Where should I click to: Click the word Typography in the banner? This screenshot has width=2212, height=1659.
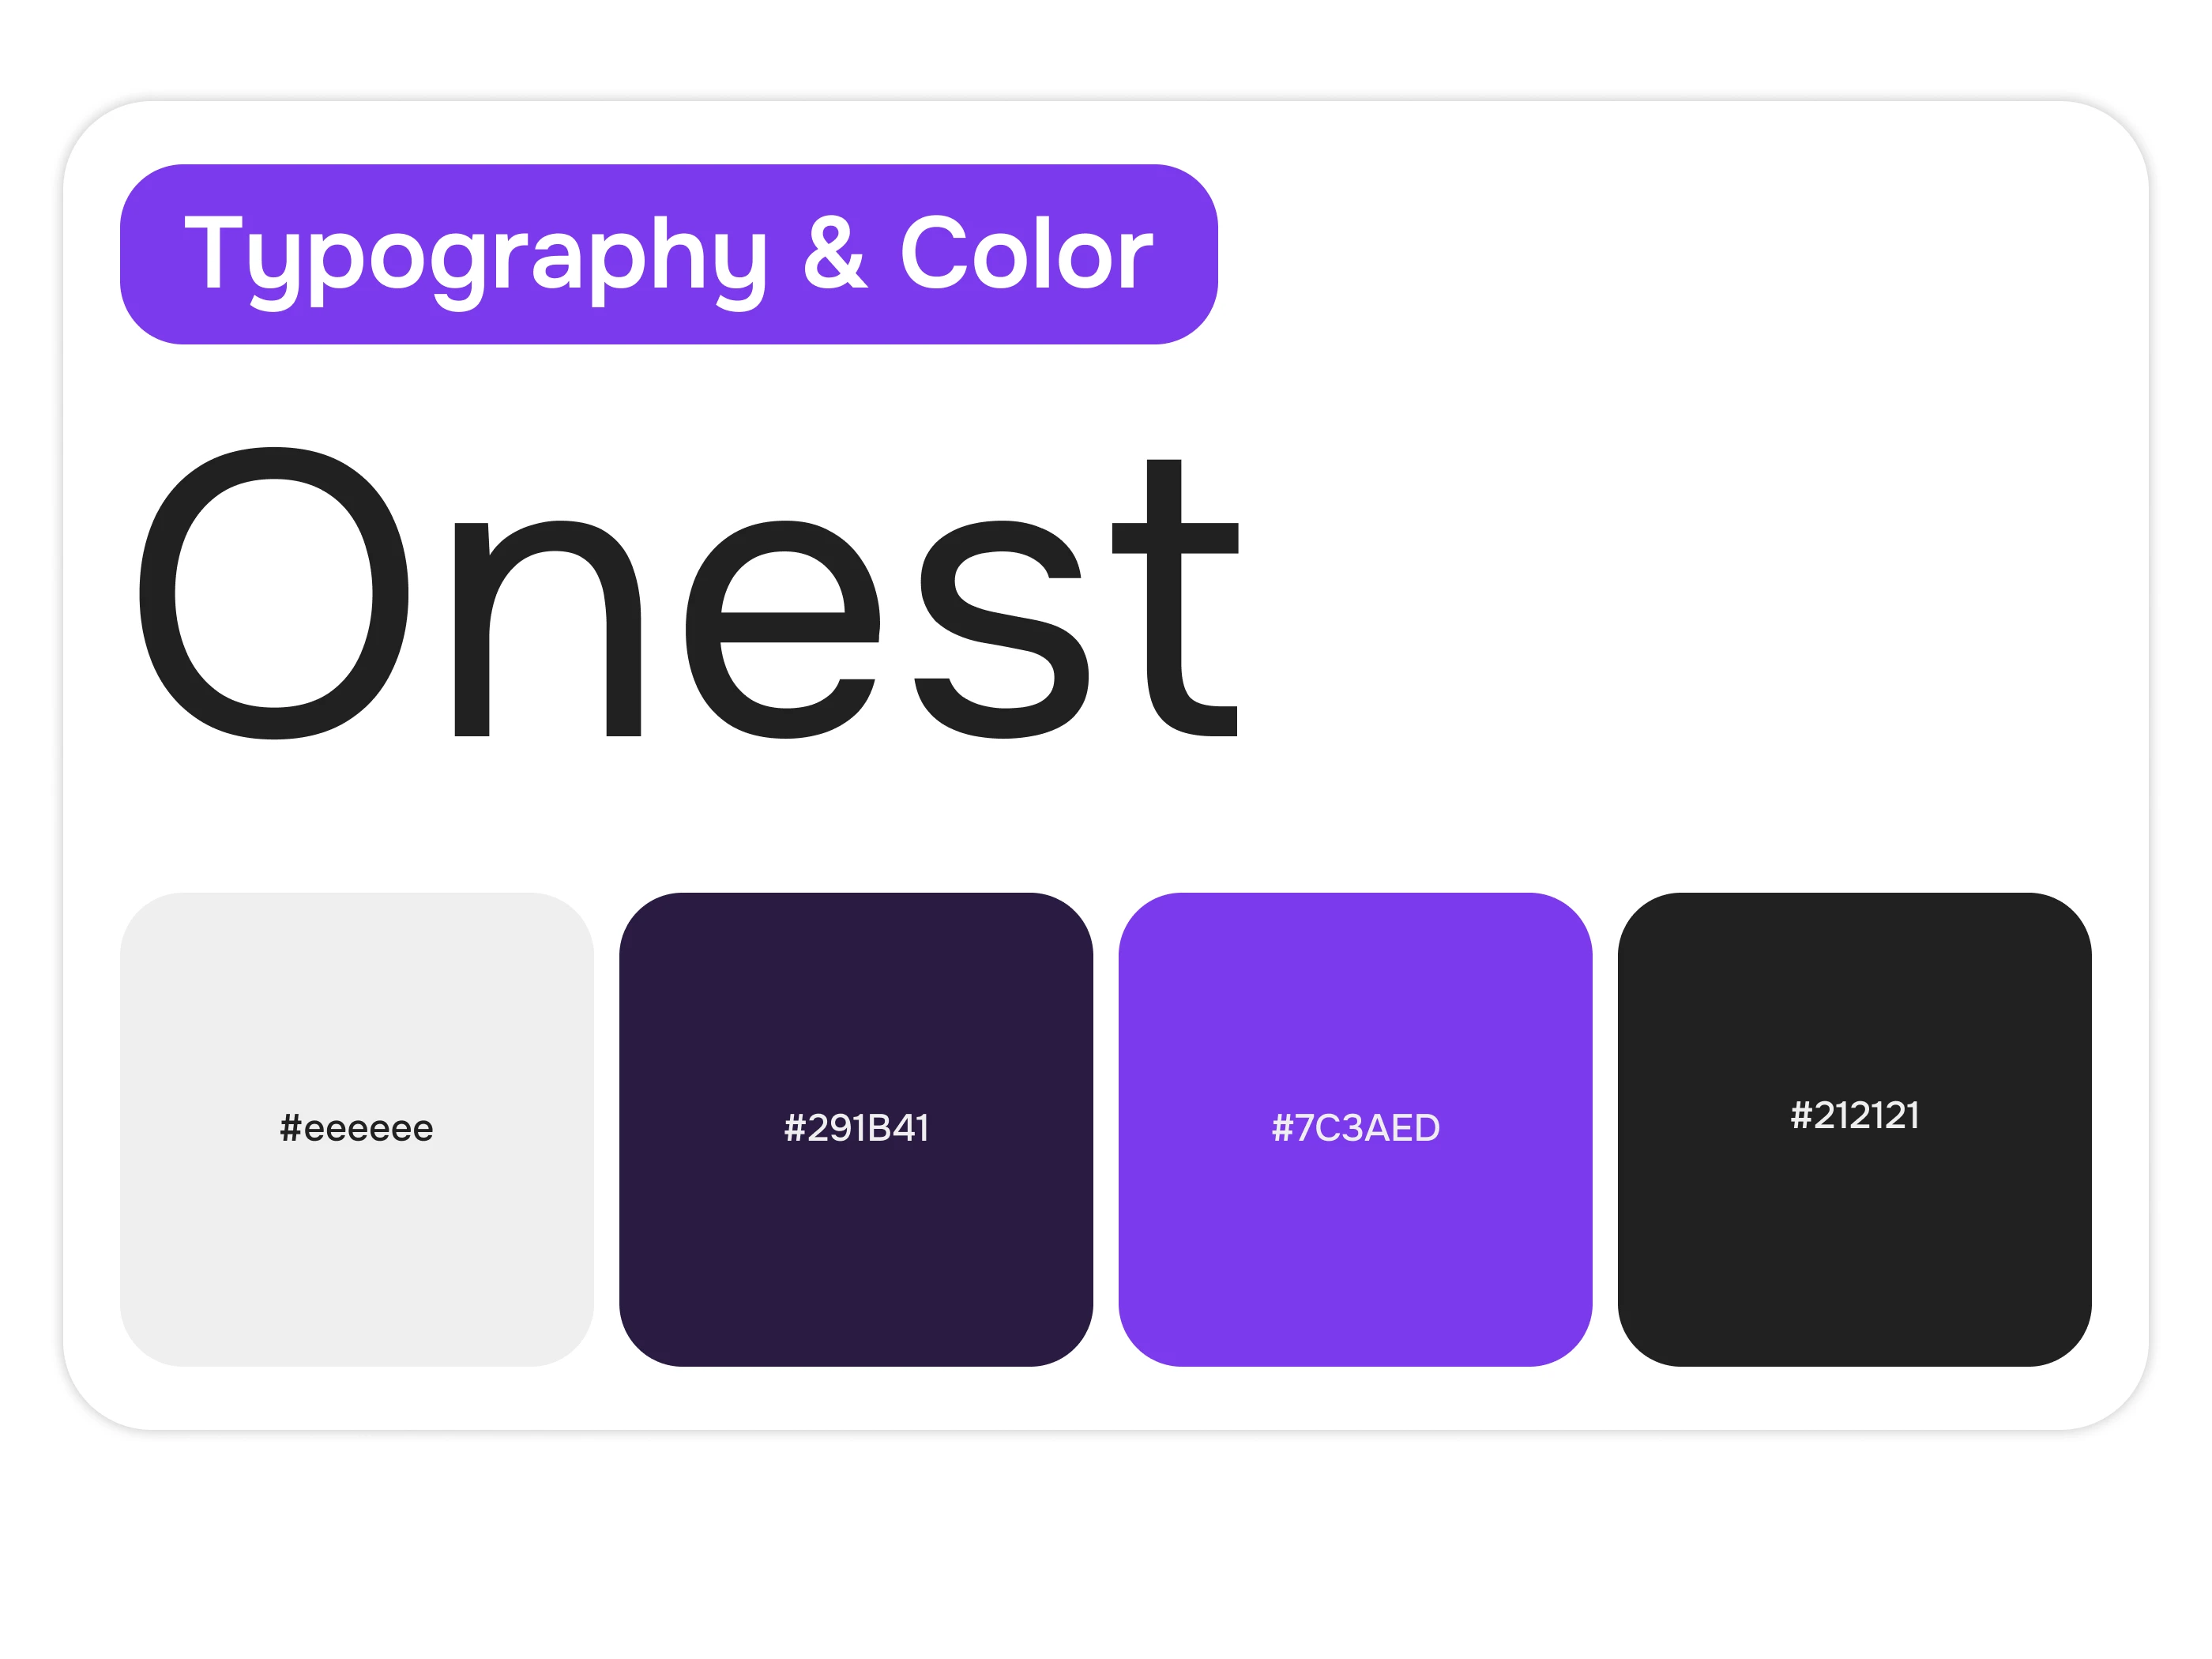475,255
